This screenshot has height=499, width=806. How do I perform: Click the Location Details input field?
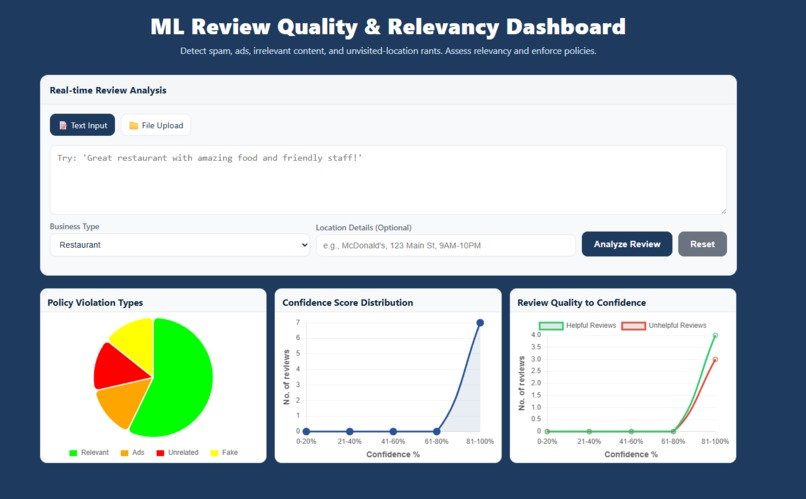pos(445,245)
